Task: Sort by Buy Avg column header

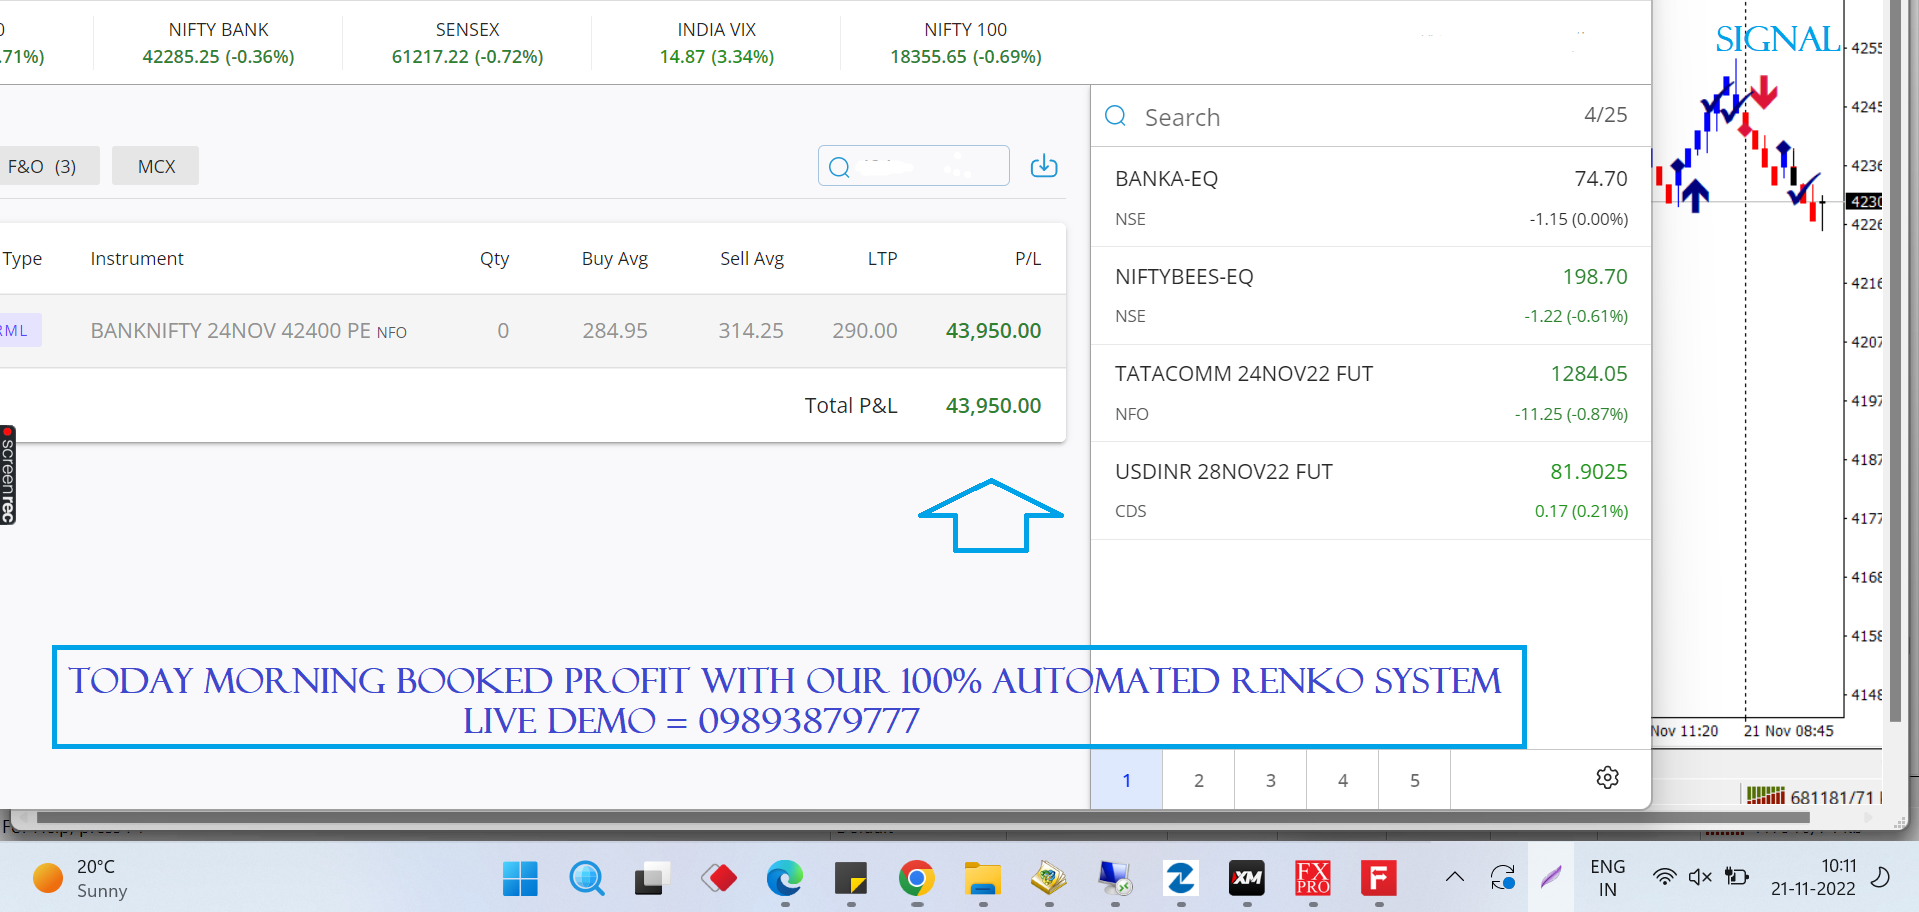Action: pos(615,259)
